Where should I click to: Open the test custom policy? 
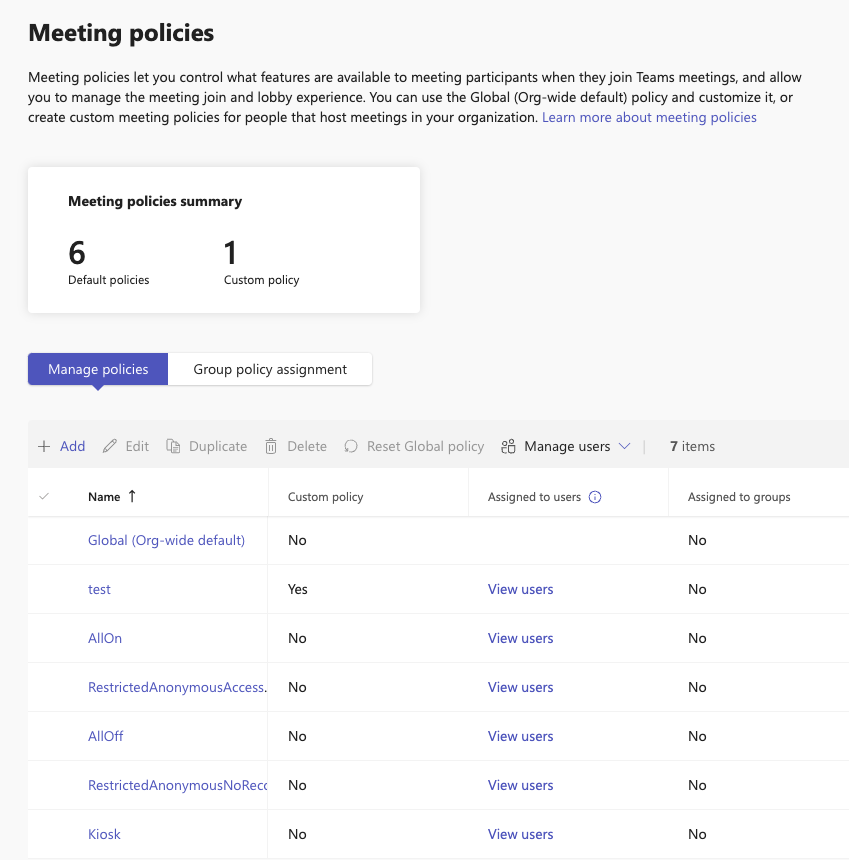(x=99, y=589)
